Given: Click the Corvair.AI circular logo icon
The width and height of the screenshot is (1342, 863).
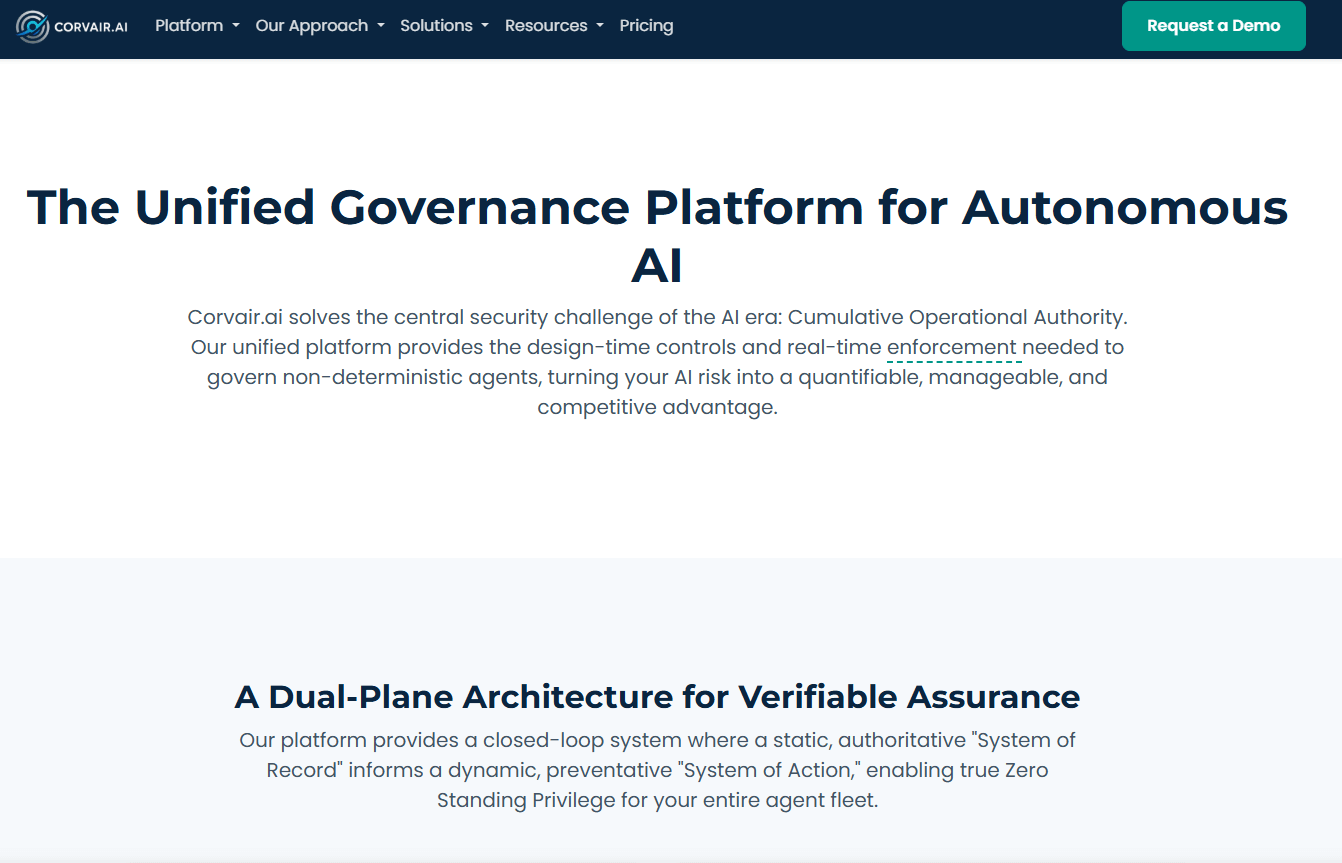Looking at the screenshot, I should click(x=33, y=26).
